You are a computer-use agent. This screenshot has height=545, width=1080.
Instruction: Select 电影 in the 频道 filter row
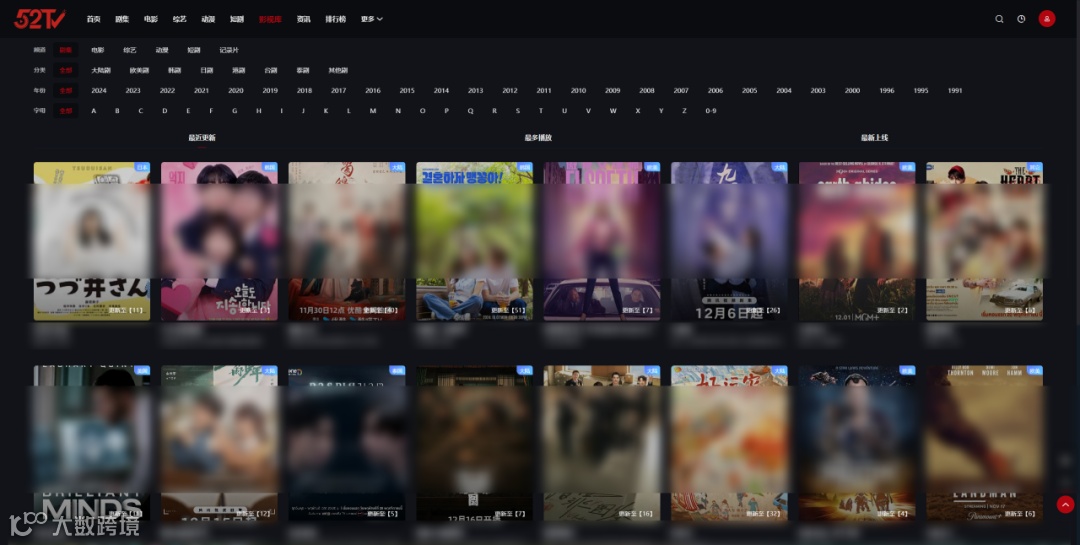coord(98,50)
